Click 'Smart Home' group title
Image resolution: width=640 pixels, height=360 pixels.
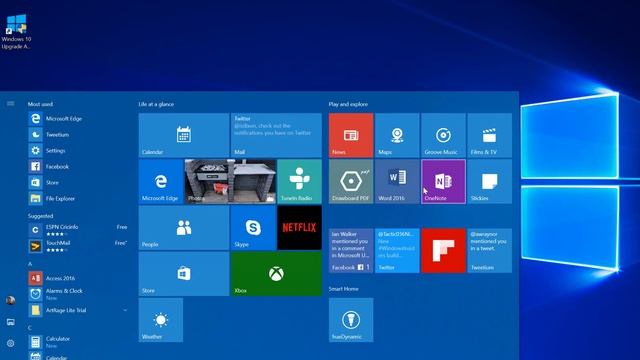[344, 289]
